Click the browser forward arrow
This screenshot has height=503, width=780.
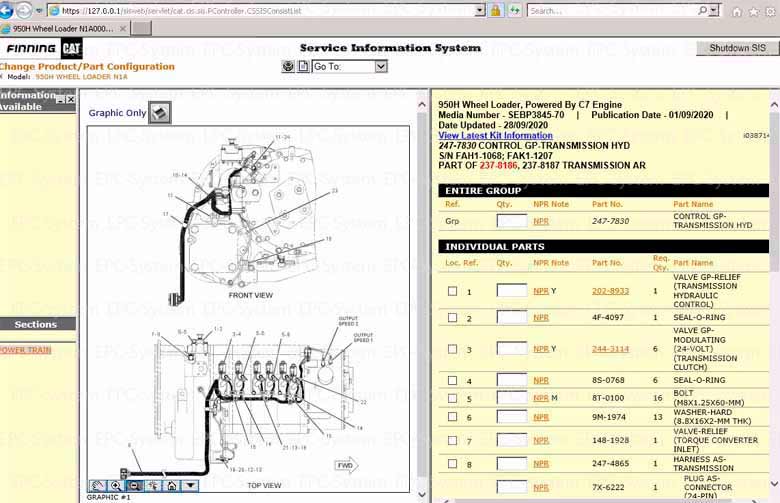point(23,10)
